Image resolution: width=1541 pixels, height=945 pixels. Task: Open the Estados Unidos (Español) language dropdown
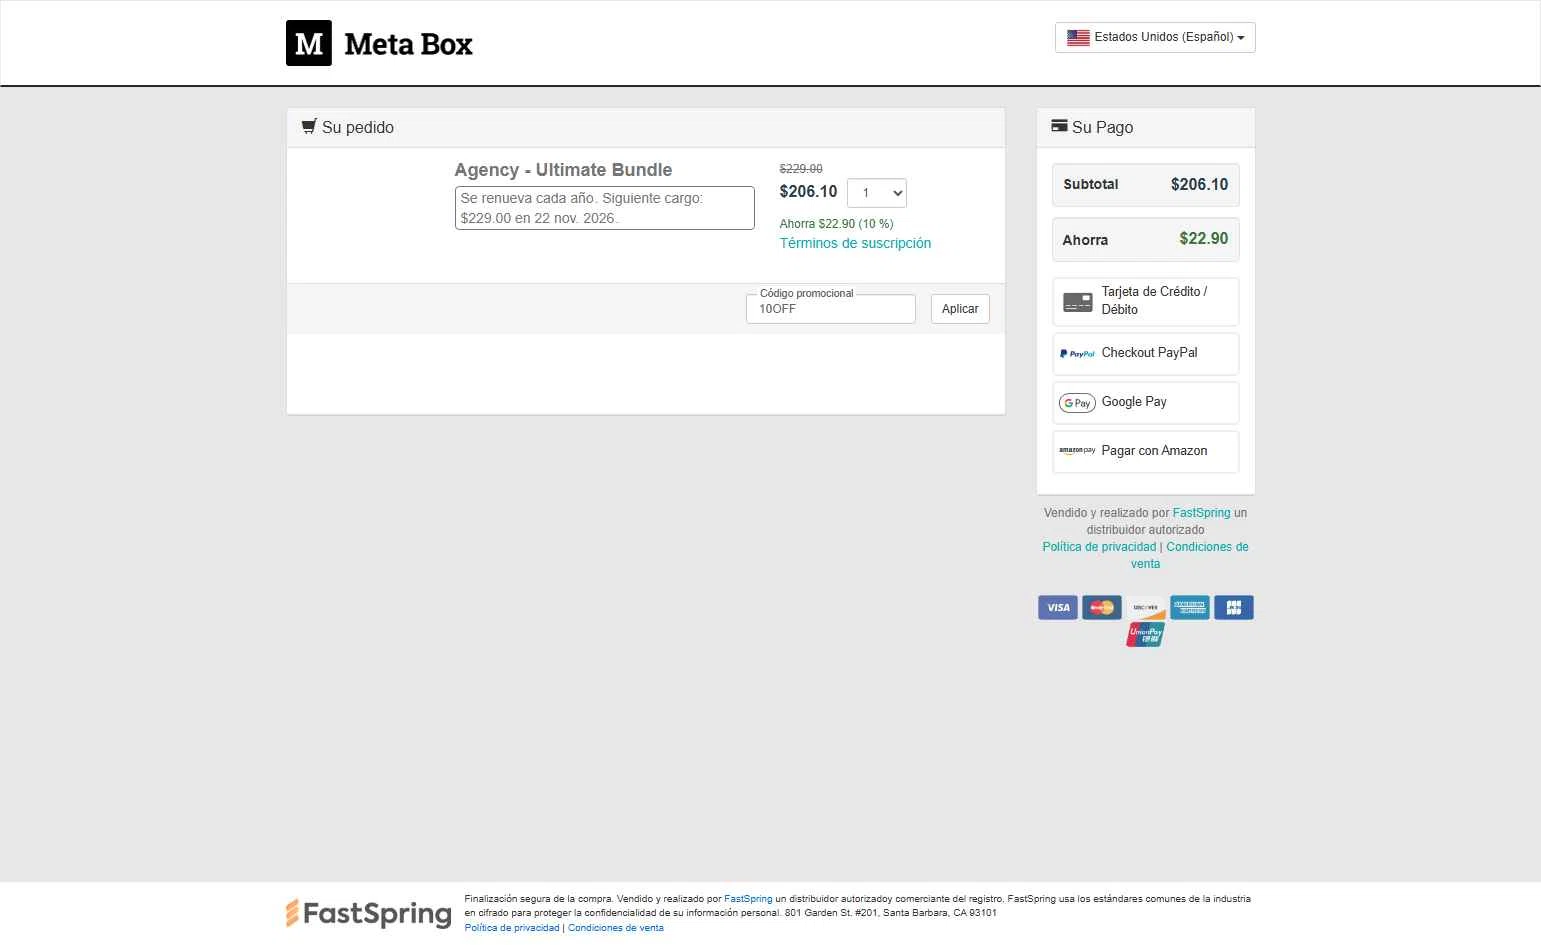click(x=1155, y=37)
